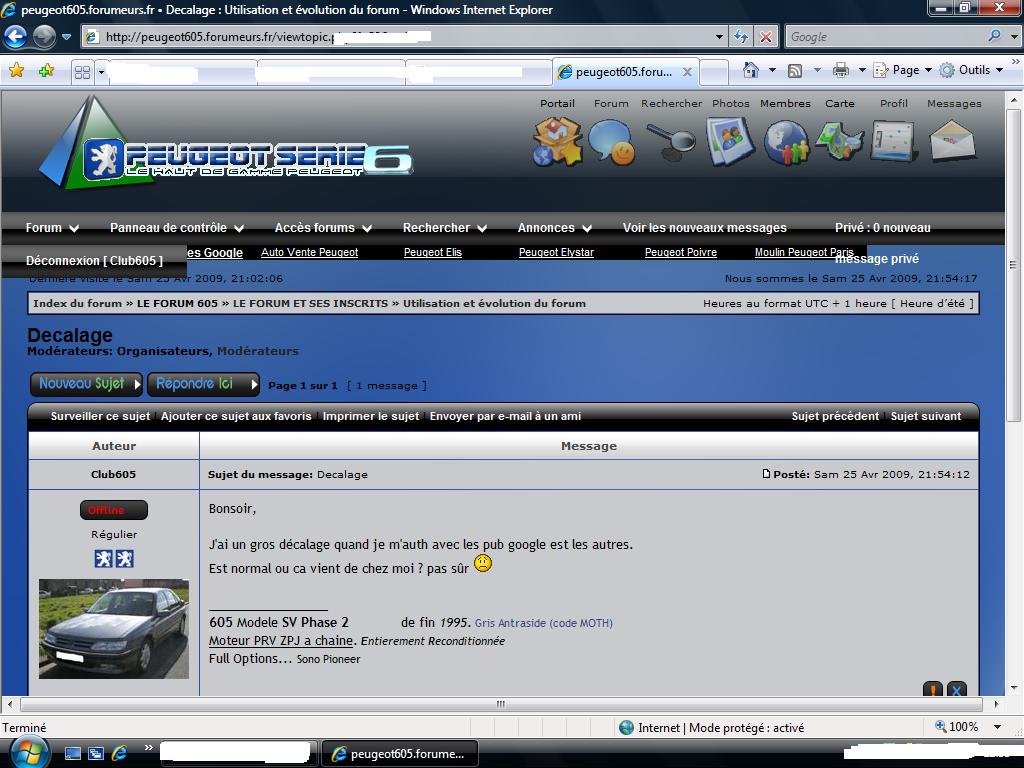Expand the Accès forums dropdown menu
The image size is (1024, 768).
tap(323, 228)
